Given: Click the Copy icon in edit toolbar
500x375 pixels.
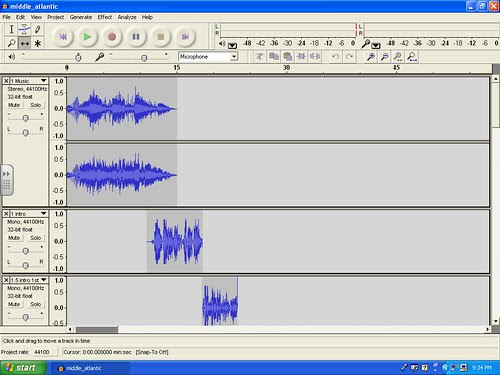Looking at the screenshot, I should point(274,57).
